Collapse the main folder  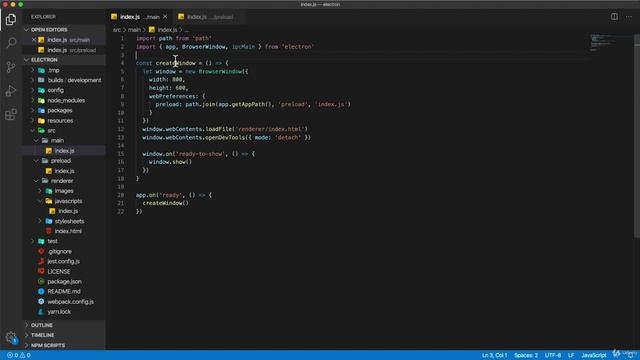tap(36, 140)
